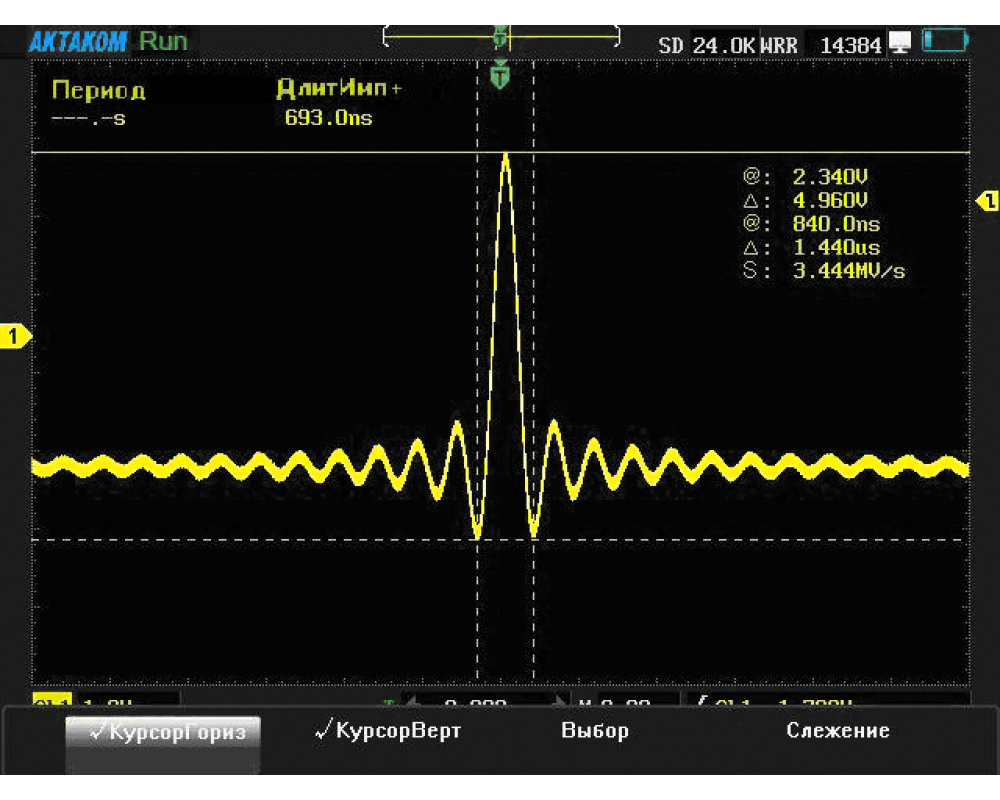This screenshot has width=1000, height=800.
Task: Select the trigger marker inside the memory bar
Action: click(x=501, y=36)
